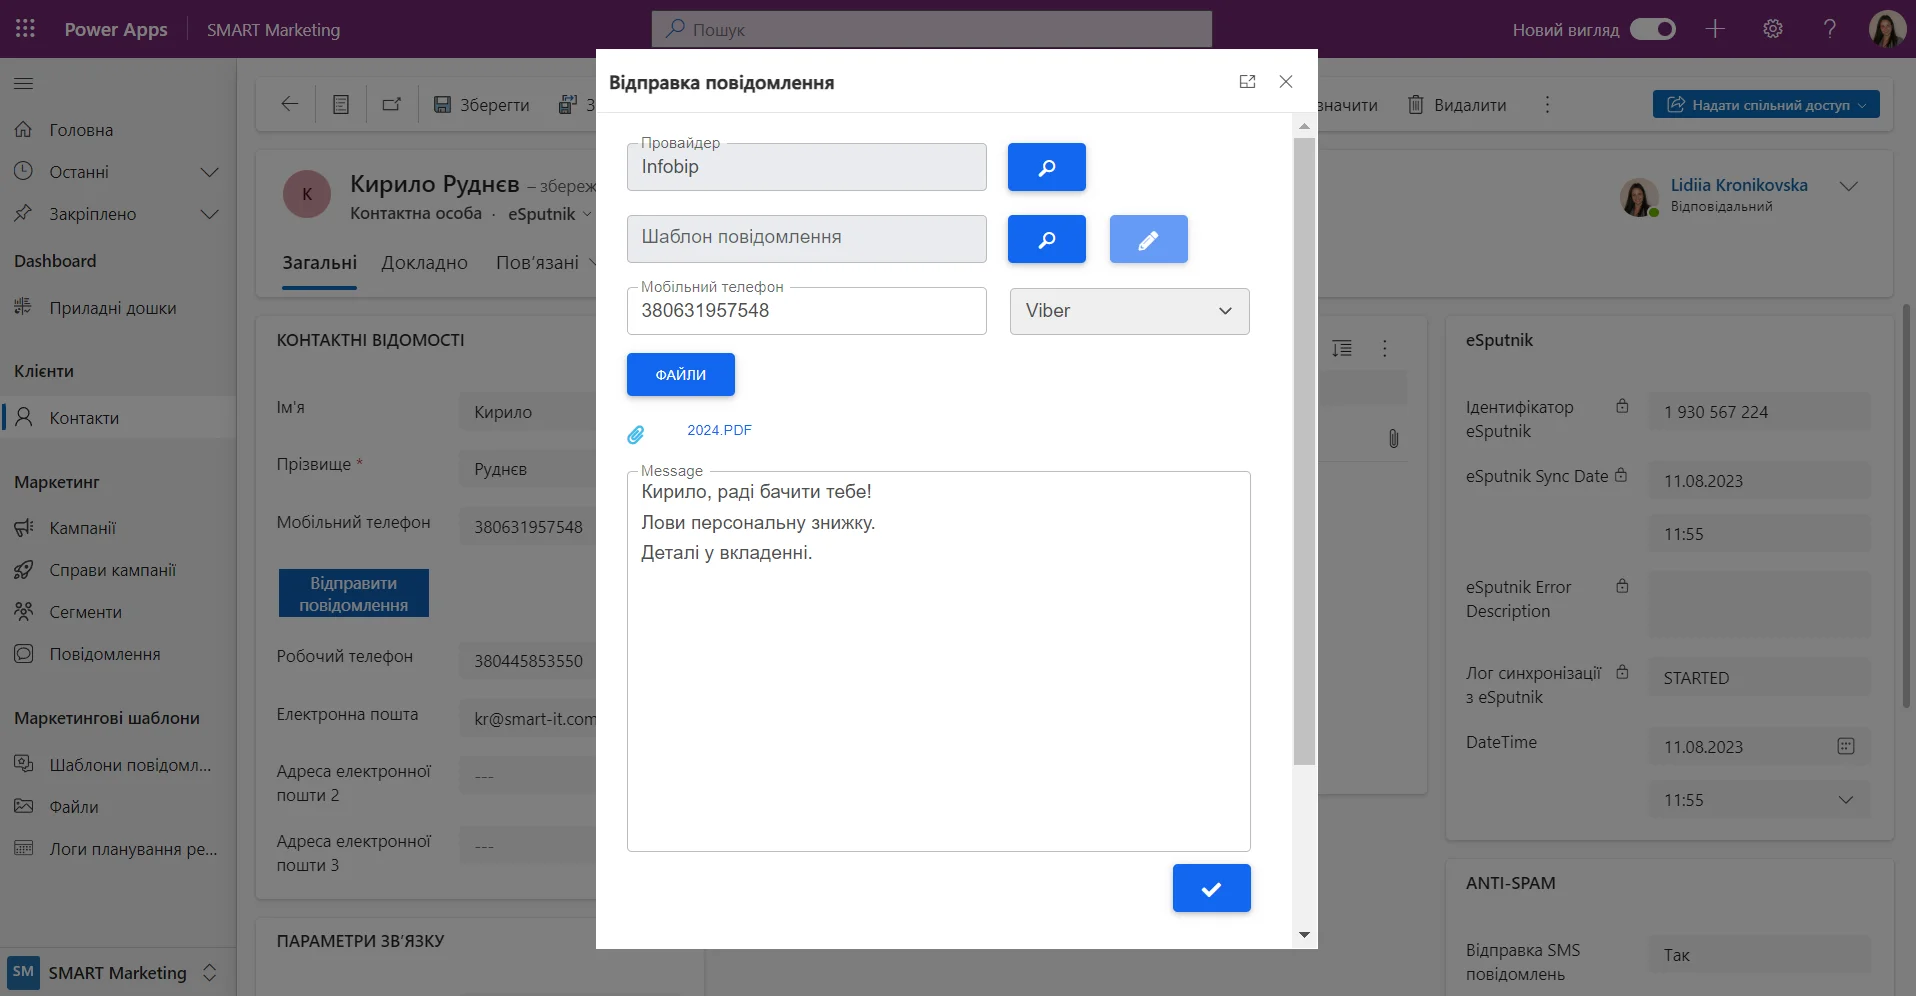Click the dialog vertical scrollbar
Screen dimensions: 1916x996
(x=1304, y=450)
